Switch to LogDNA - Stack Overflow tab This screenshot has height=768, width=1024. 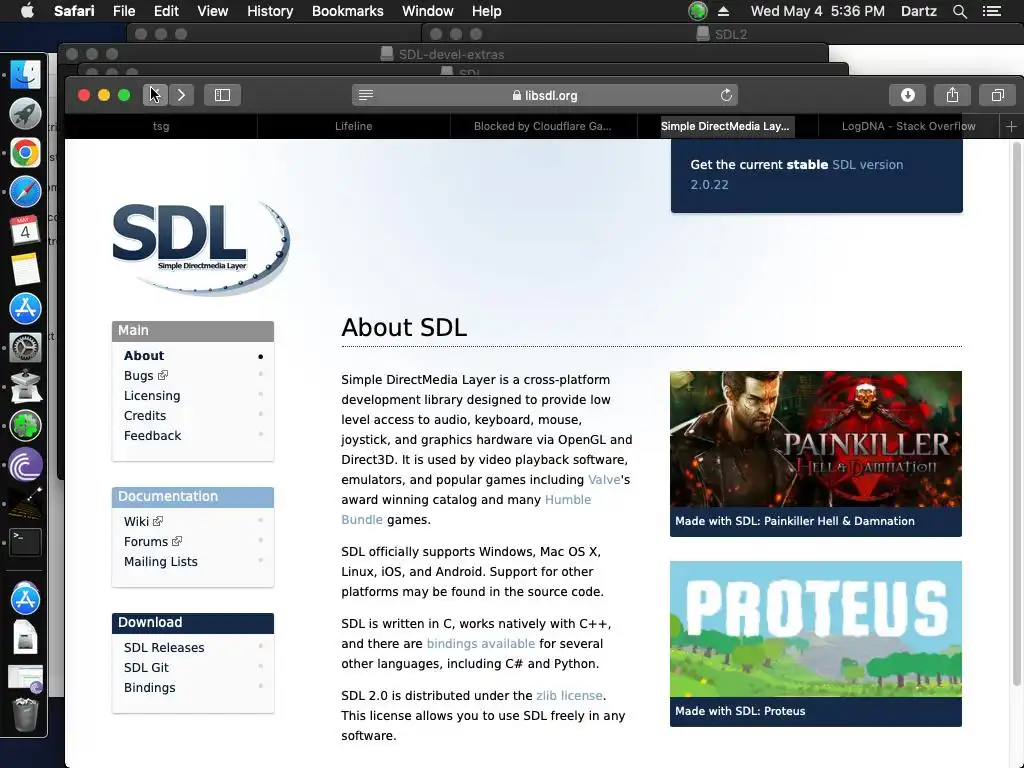(908, 127)
